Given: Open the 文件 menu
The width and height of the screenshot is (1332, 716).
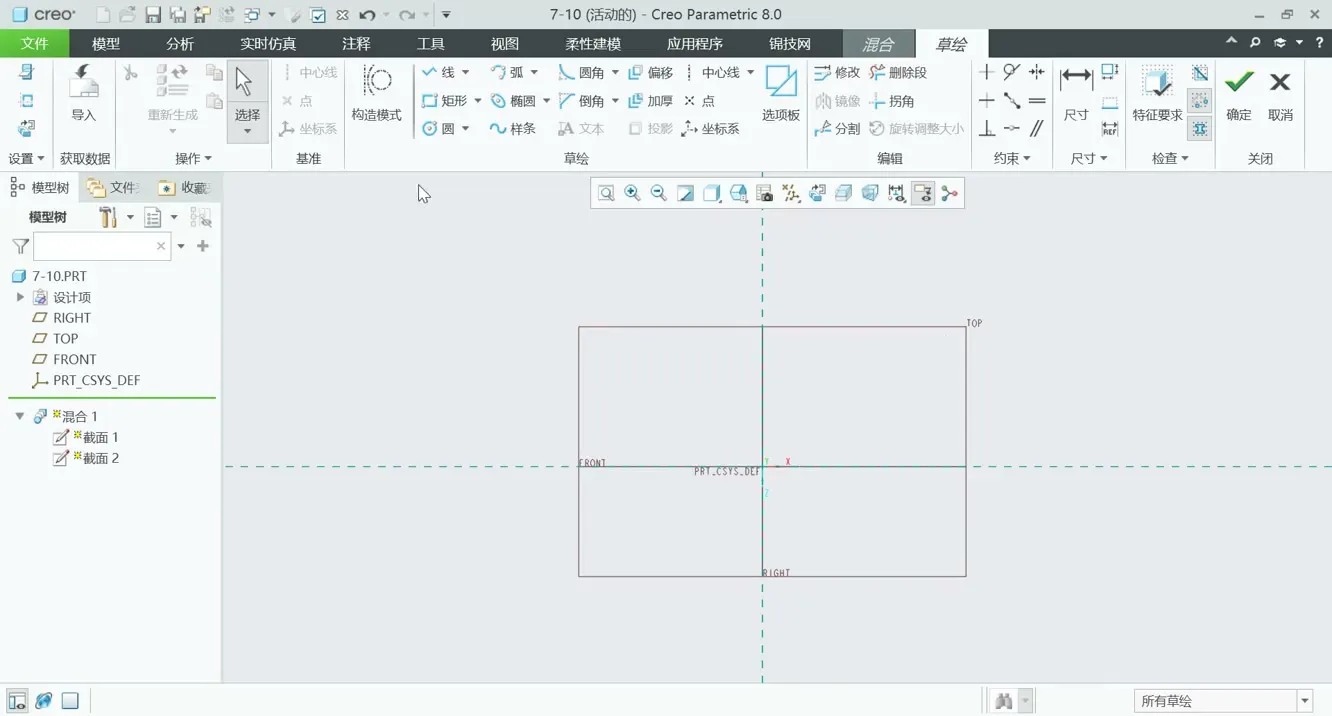Looking at the screenshot, I should (34, 44).
